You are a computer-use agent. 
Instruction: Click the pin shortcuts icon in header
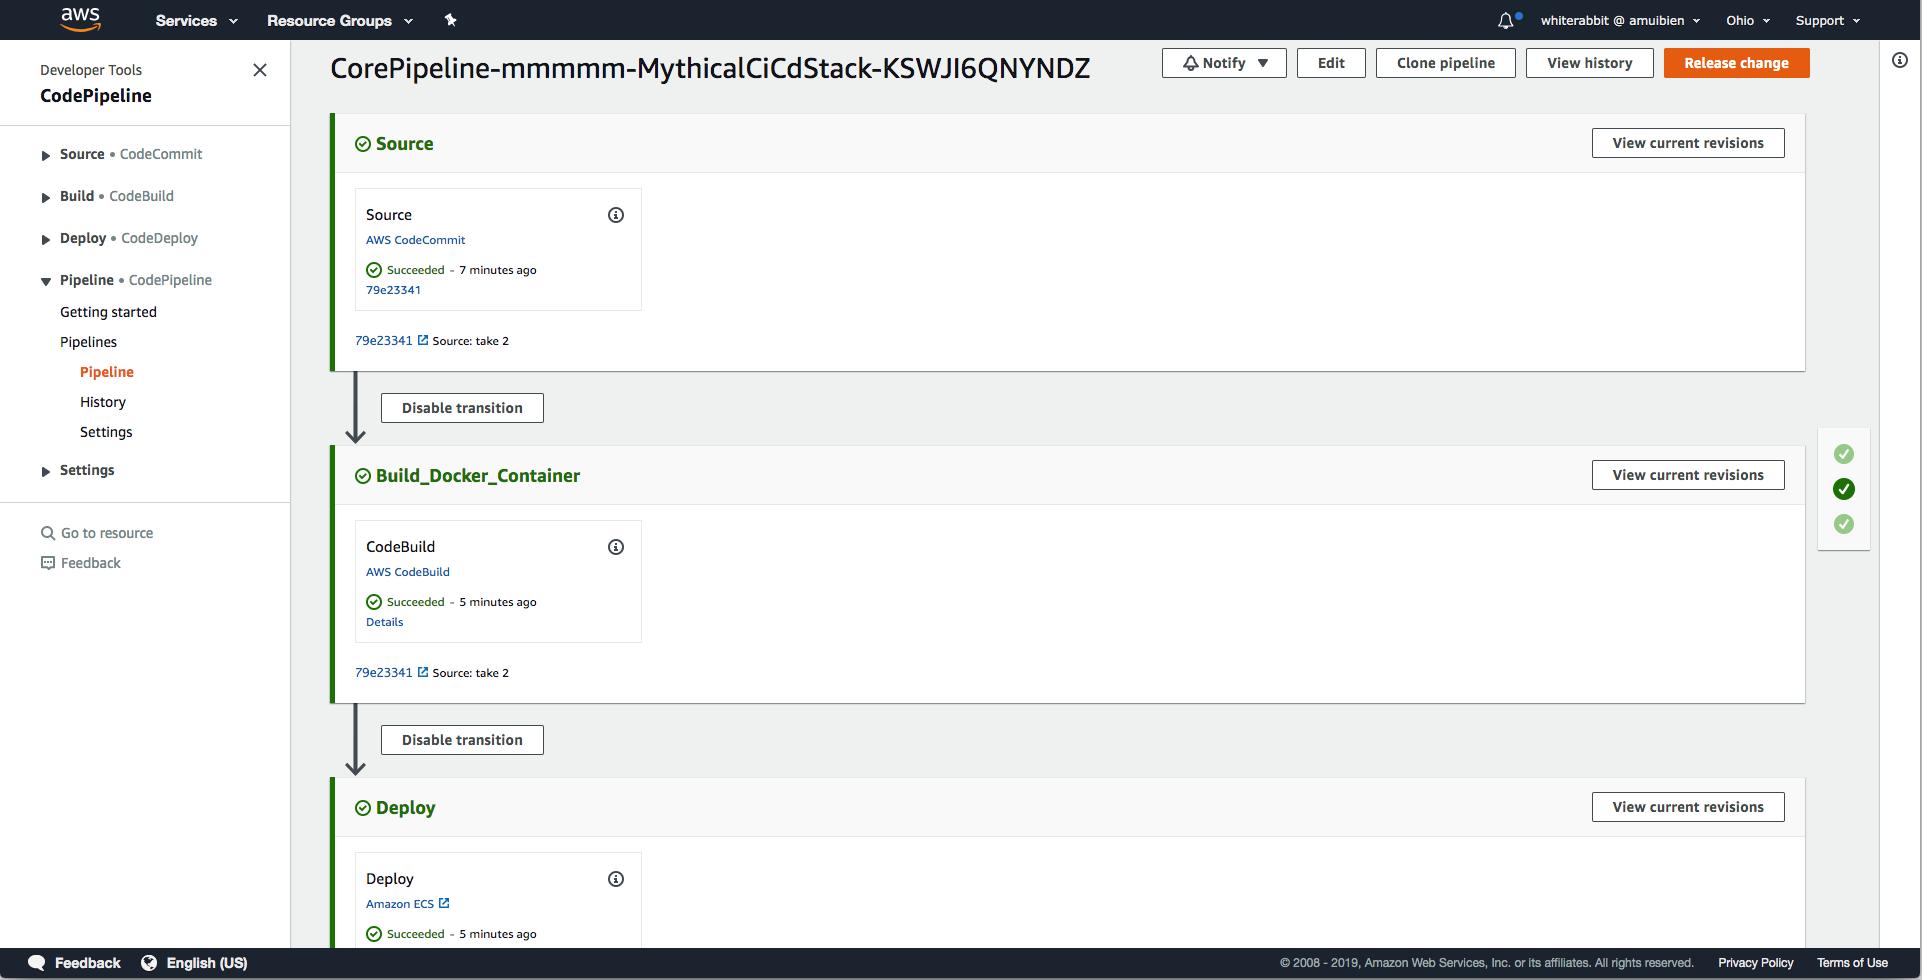coord(450,20)
